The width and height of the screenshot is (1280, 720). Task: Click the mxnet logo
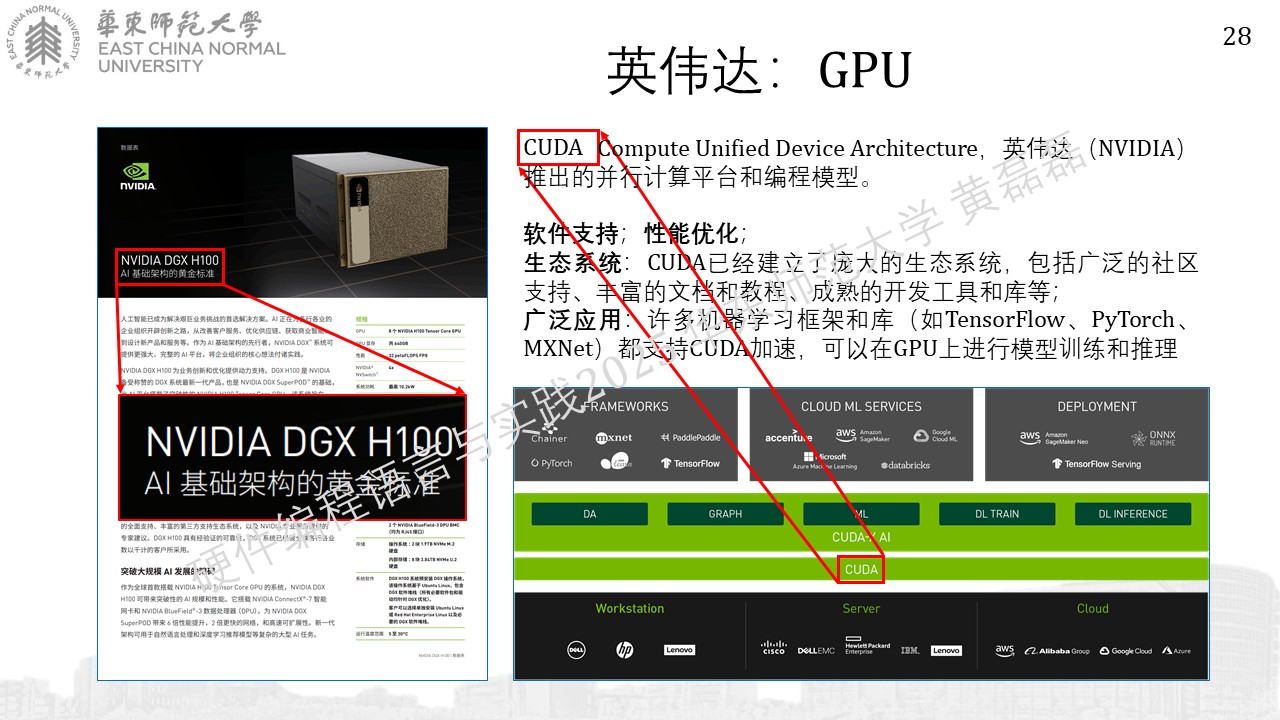[614, 438]
